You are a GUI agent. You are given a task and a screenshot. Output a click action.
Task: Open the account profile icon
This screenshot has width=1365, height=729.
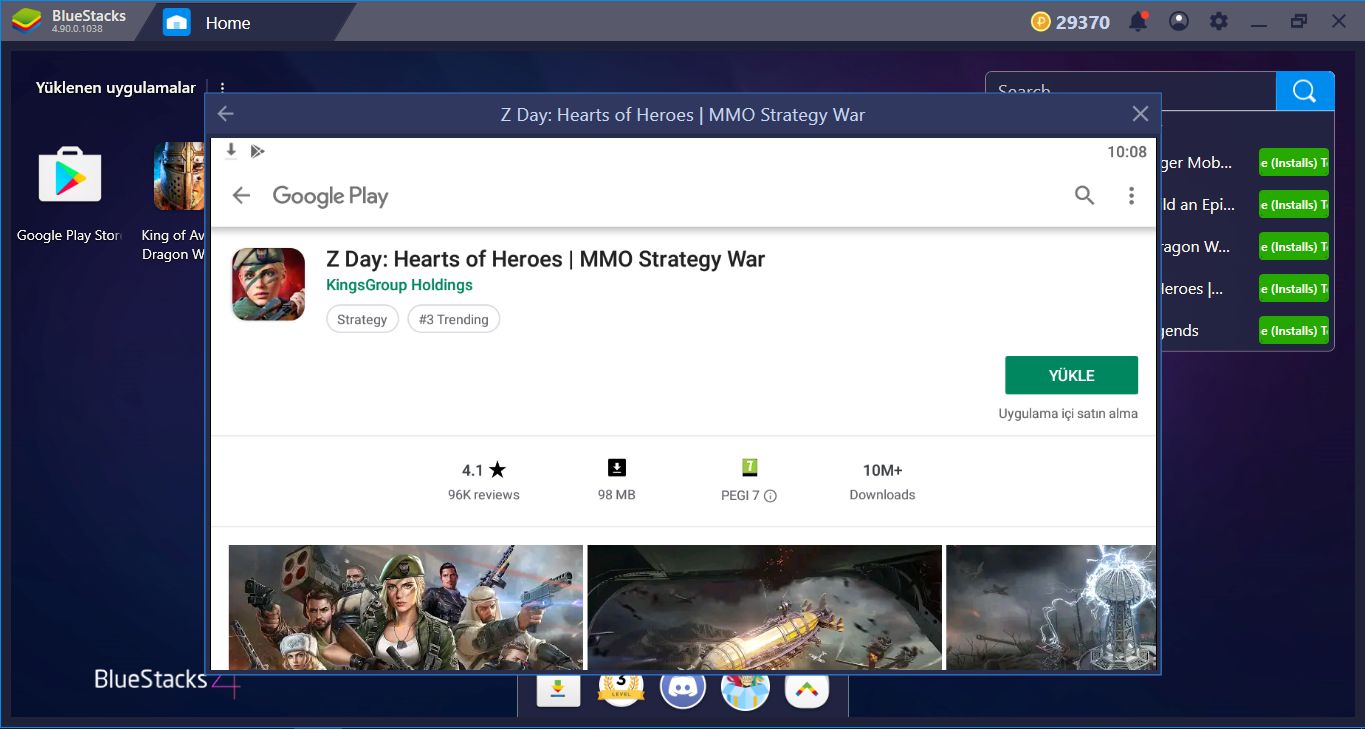point(1179,21)
